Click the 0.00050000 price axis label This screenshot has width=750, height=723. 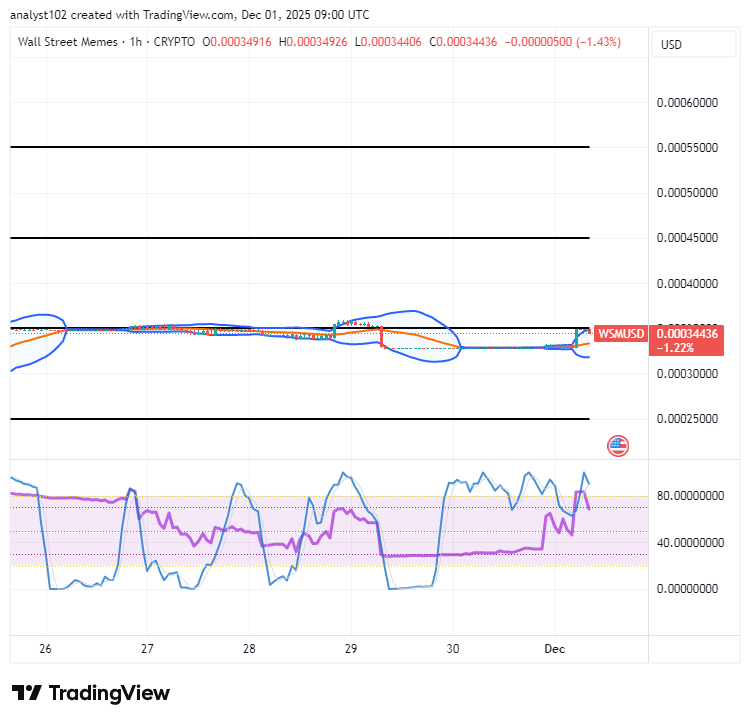point(687,193)
